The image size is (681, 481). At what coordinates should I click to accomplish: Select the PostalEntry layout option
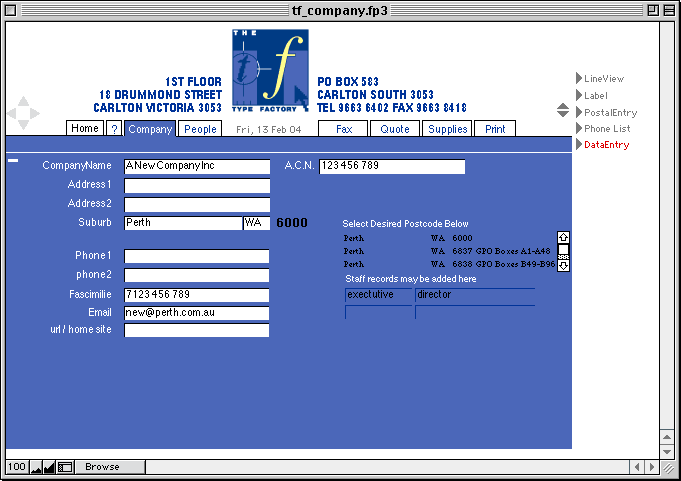(x=609, y=113)
